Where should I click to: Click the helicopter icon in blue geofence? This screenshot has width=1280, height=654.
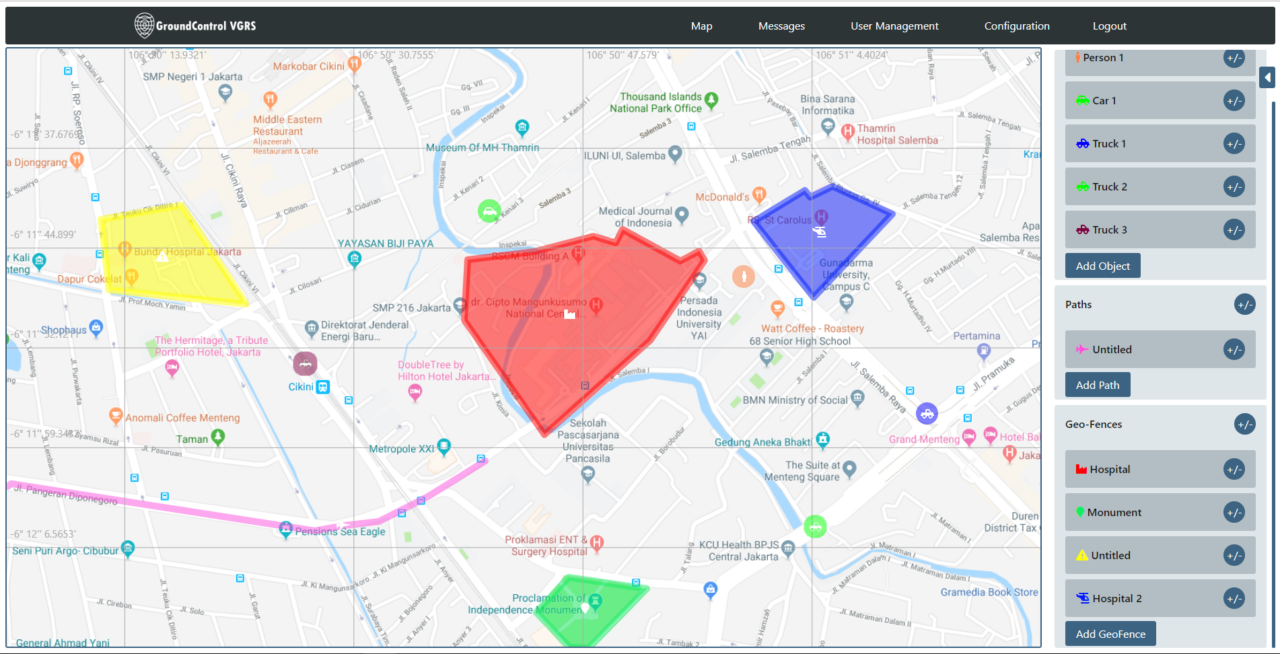[818, 232]
